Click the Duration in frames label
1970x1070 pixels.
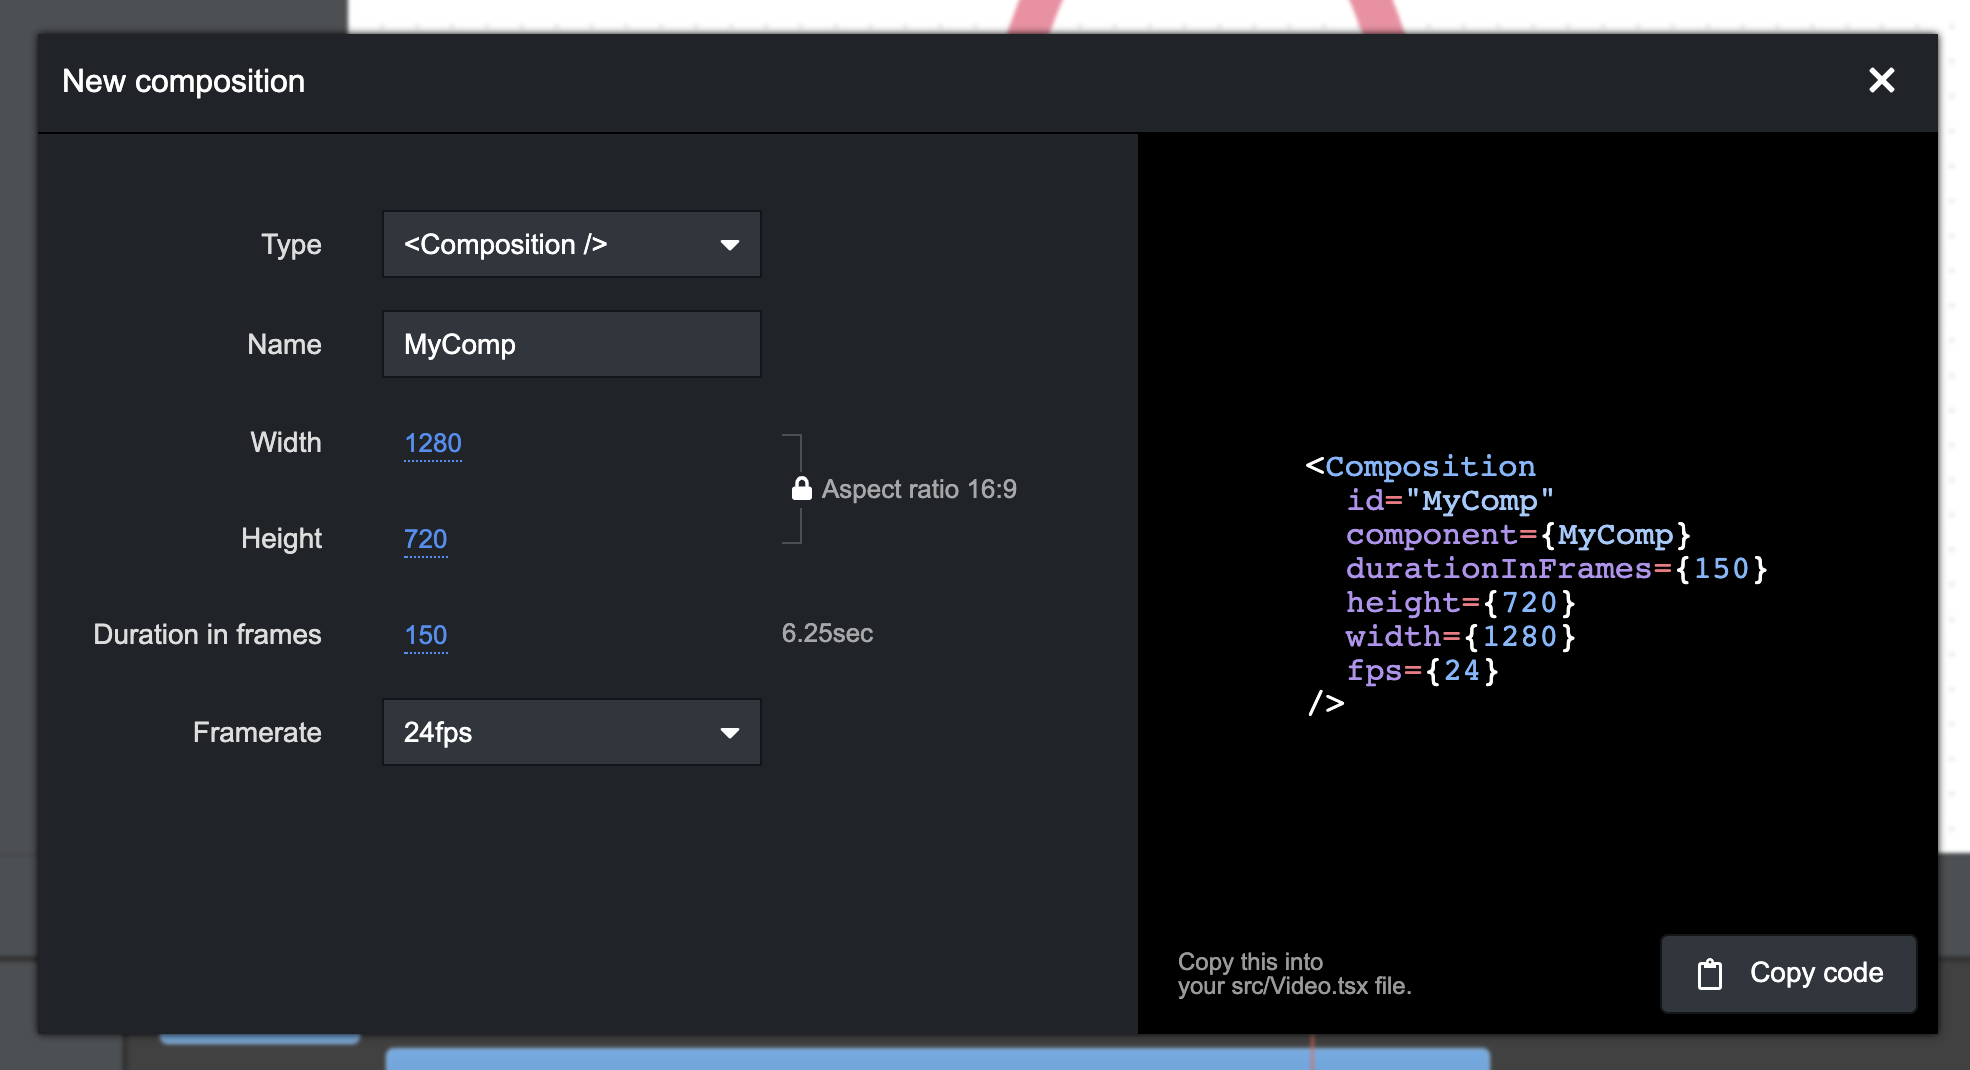click(x=207, y=635)
